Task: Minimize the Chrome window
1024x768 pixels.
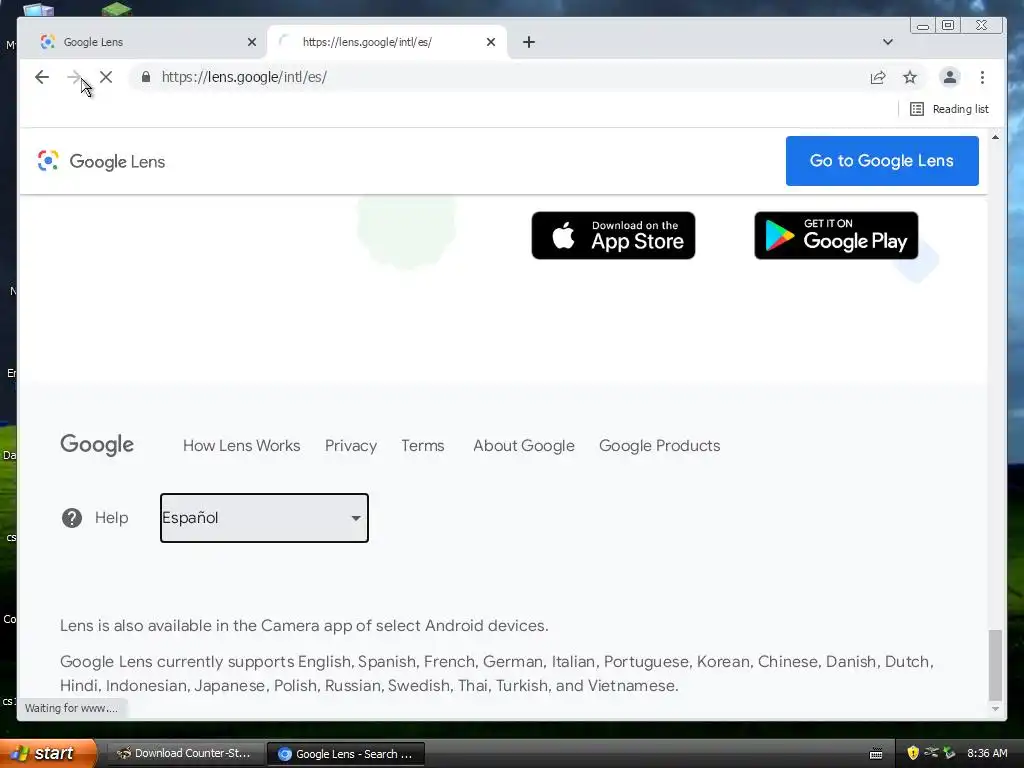Action: pyautogui.click(x=923, y=25)
